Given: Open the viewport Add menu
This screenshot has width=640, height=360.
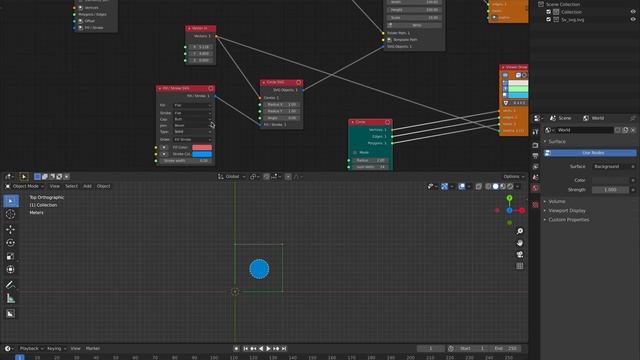Looking at the screenshot, I should 87,187.
